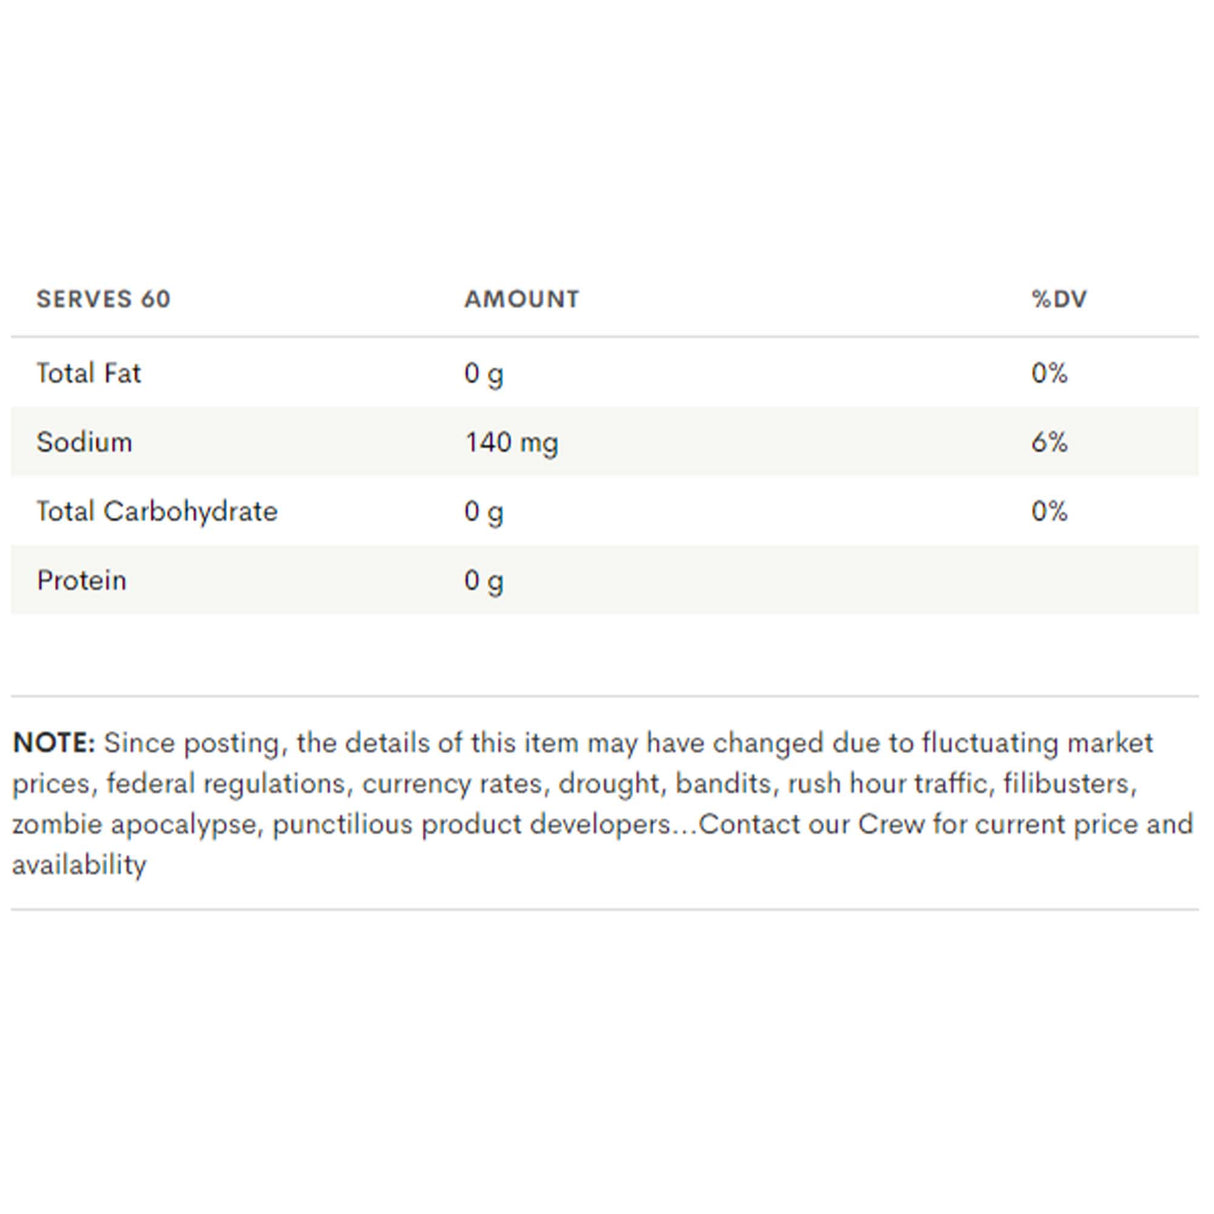Click the 0% daily value for Total Carbohydrate

pos(1049,511)
